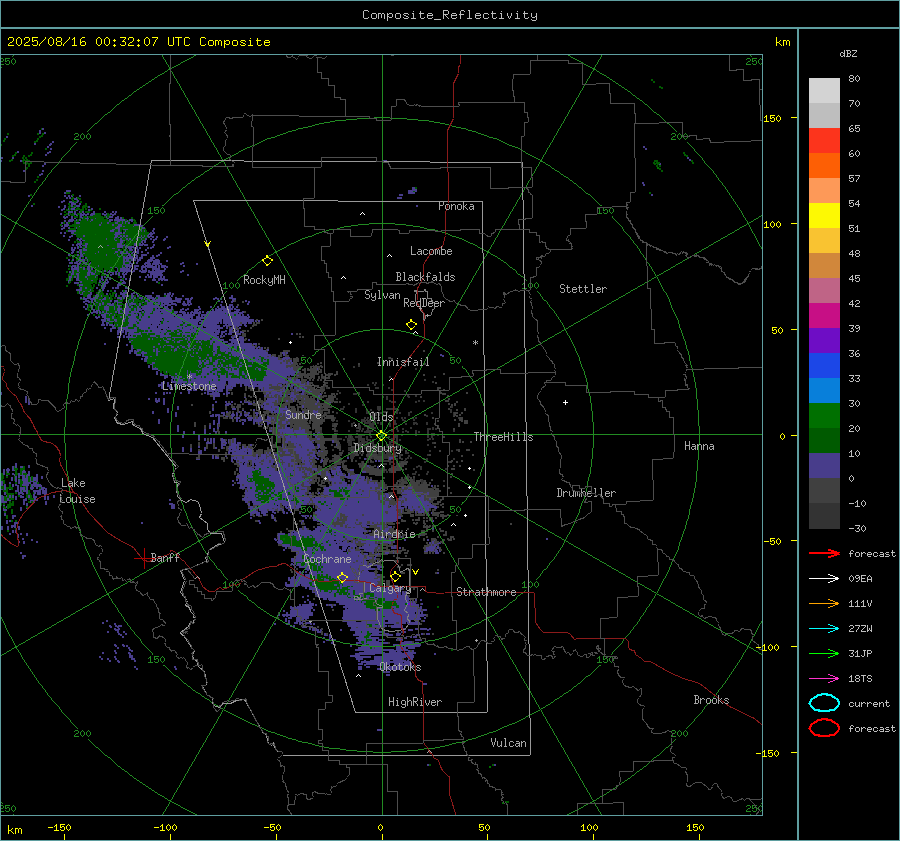Select the 51 dBZ yellow color swatch
This screenshot has width=900, height=841.
(x=824, y=216)
